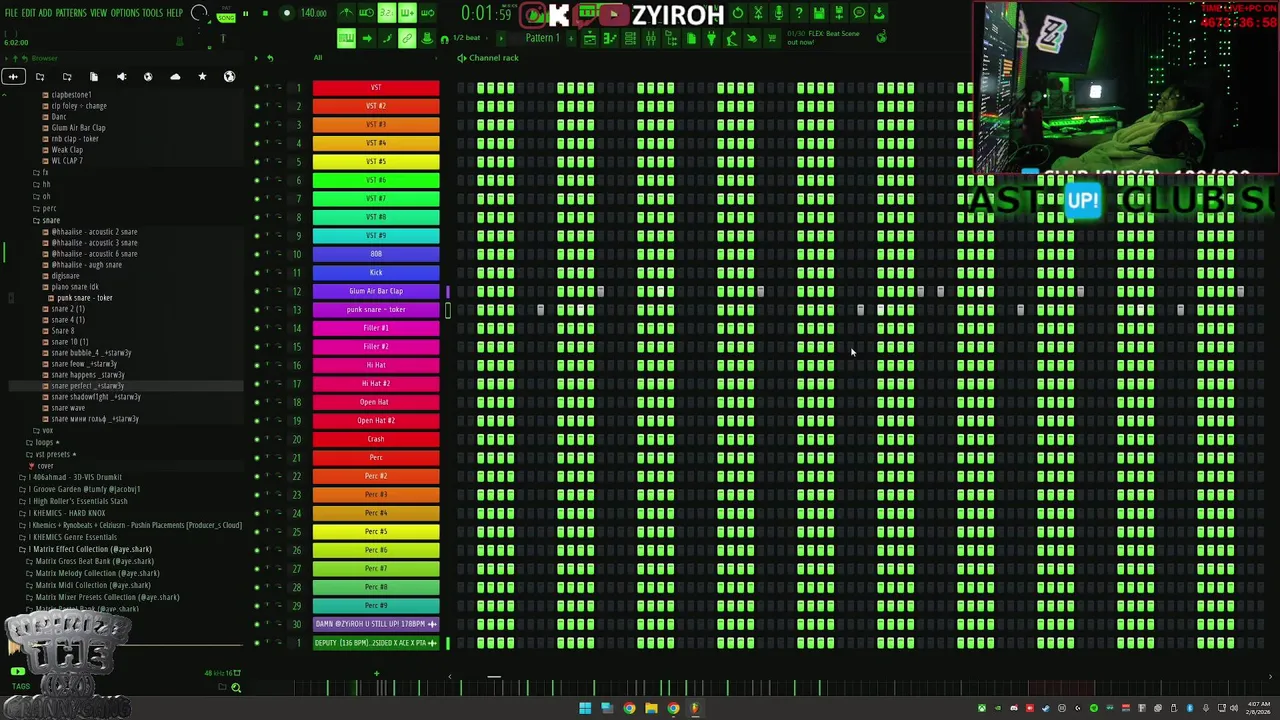Open the PATTERNS menu

70,13
